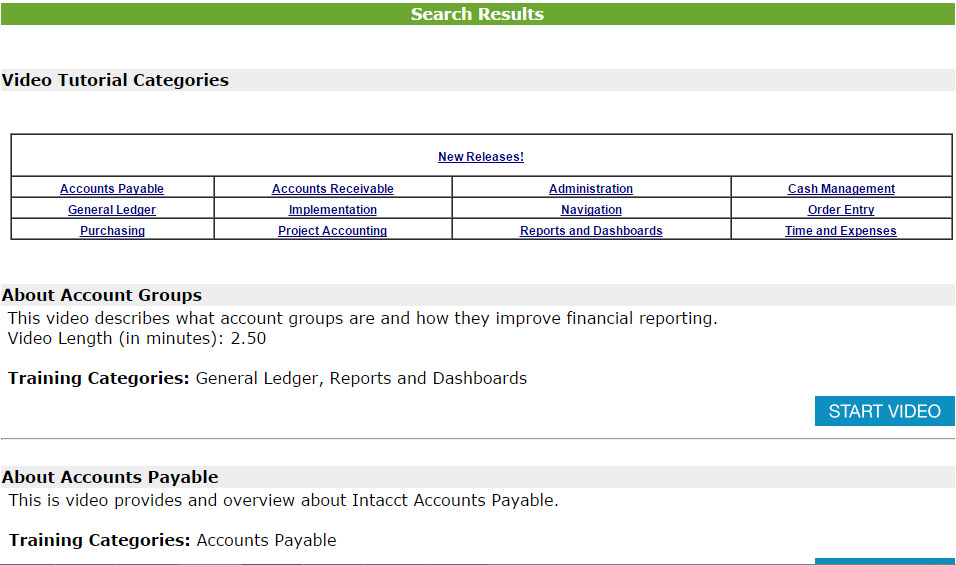
Task: Go to the Administration category
Action: point(591,189)
